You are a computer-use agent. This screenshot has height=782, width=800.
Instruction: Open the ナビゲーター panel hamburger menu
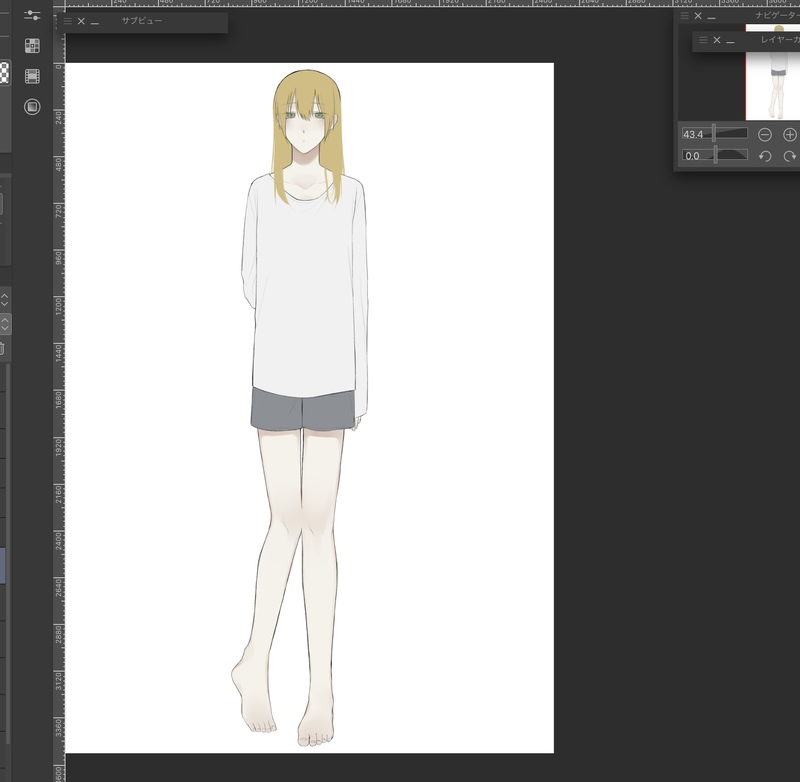[685, 16]
